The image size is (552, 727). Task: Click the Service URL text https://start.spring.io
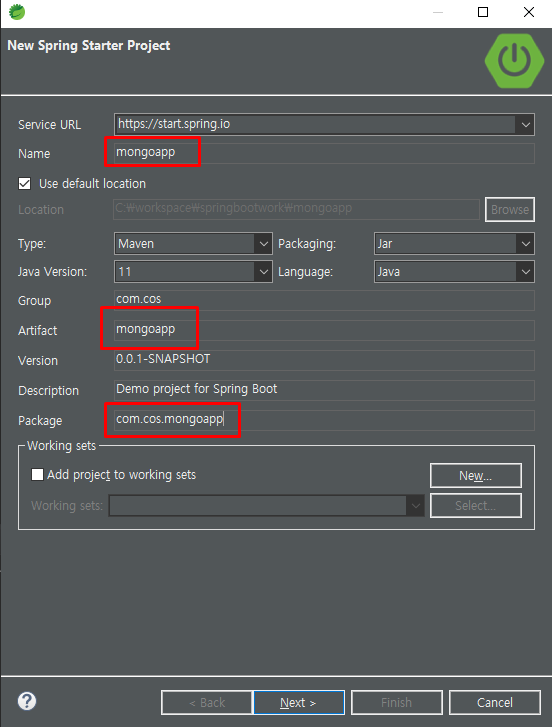pyautogui.click(x=174, y=124)
